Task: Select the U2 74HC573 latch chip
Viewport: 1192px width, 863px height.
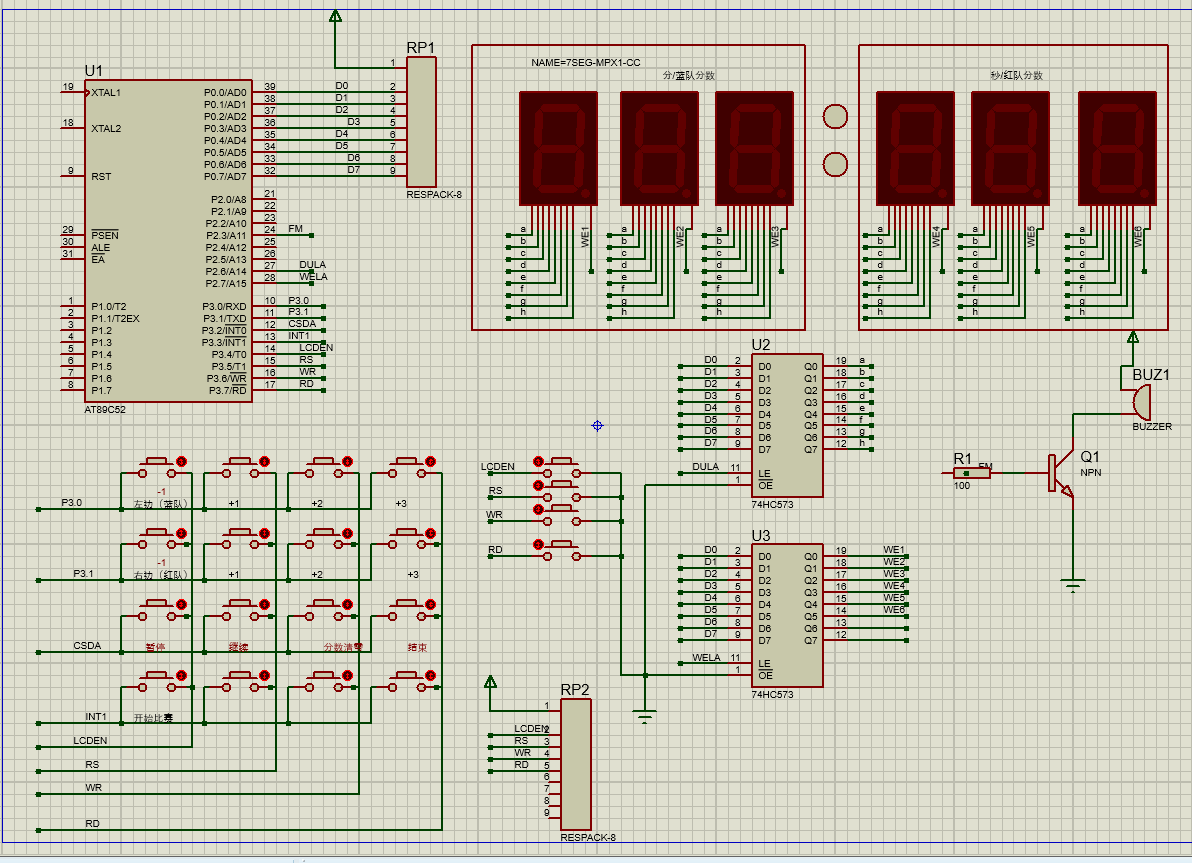Action: pos(787,426)
